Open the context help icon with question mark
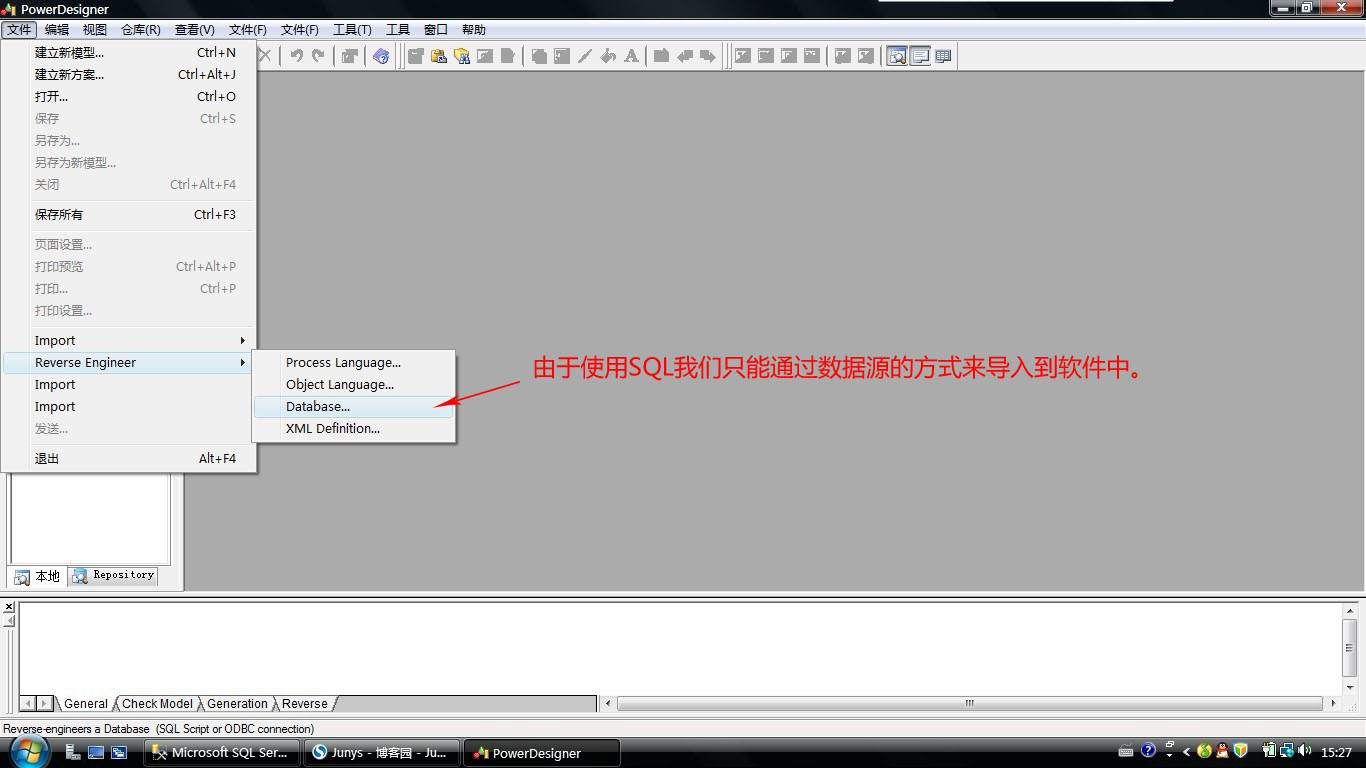Screen dimensions: 1366x768 tap(381, 56)
